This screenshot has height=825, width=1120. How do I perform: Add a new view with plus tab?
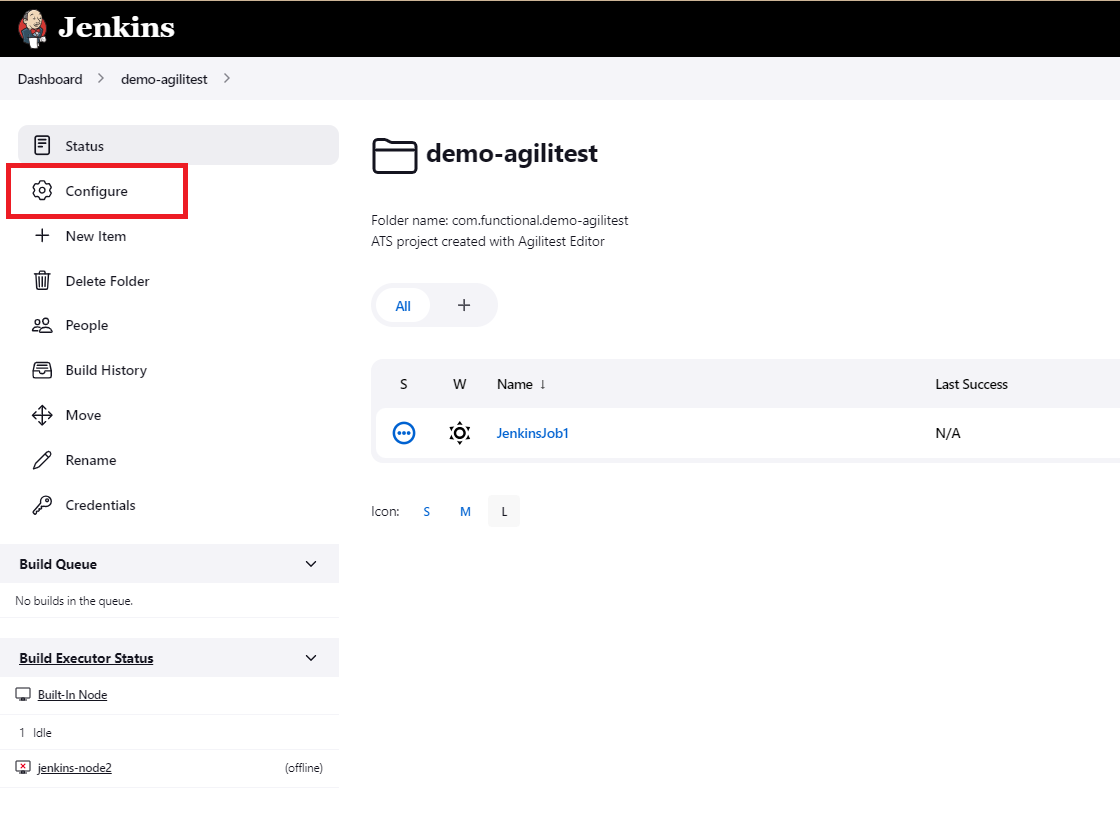pos(464,305)
